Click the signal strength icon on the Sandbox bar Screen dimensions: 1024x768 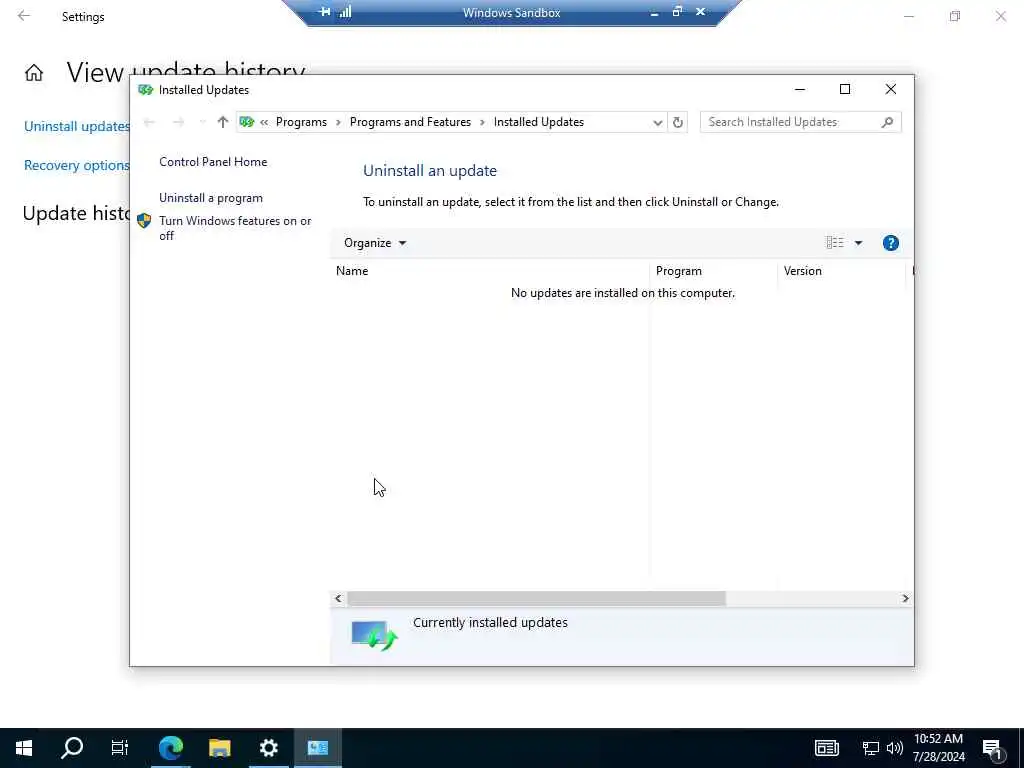(x=345, y=12)
